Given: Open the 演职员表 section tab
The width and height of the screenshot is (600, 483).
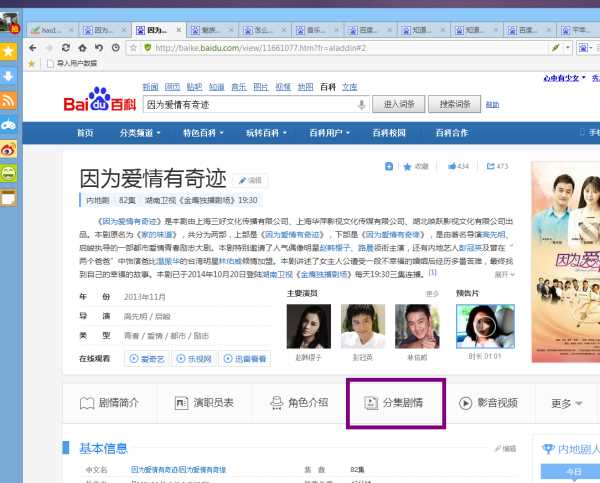Looking at the screenshot, I should pos(204,403).
